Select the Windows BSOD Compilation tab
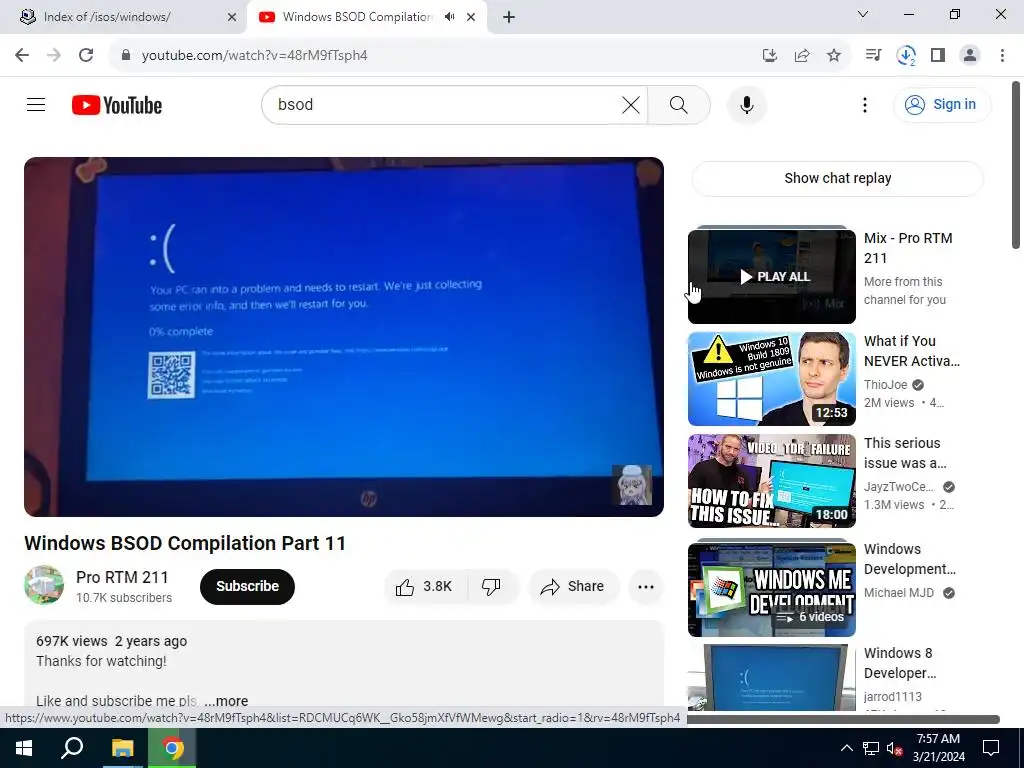This screenshot has height=768, width=1024. (x=357, y=17)
